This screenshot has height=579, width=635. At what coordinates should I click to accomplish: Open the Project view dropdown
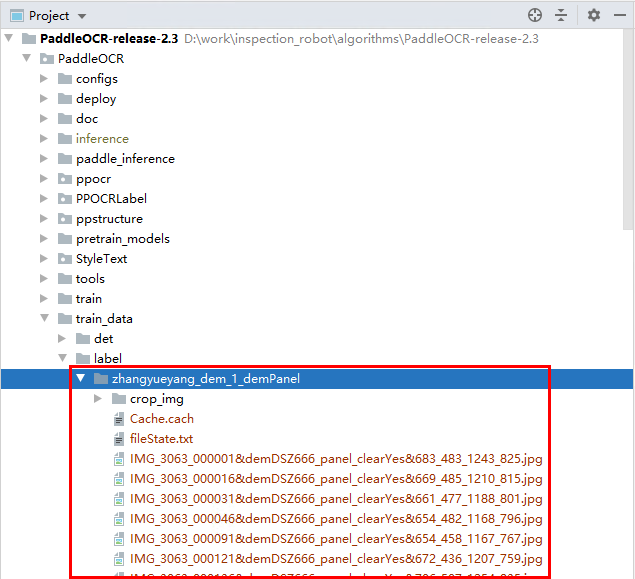(x=81, y=16)
